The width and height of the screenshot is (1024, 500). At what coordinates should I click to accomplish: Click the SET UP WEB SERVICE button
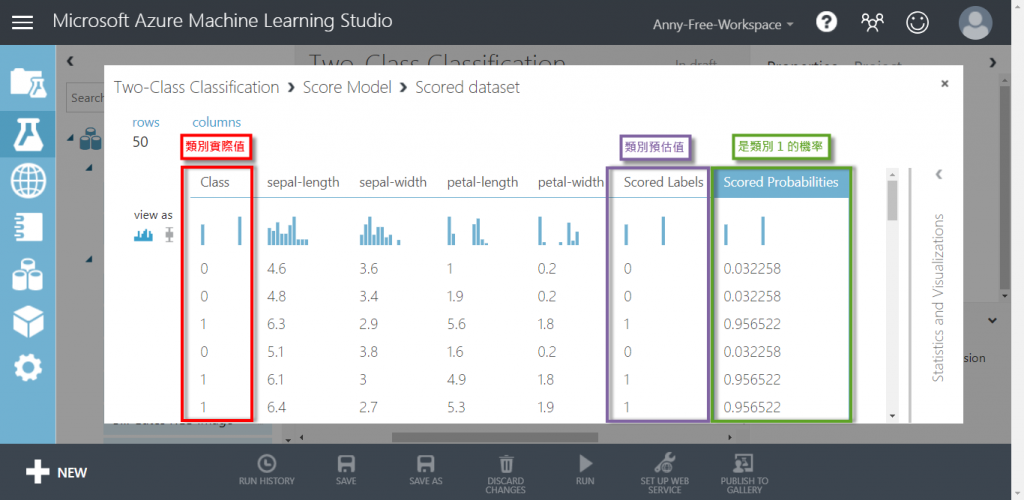pyautogui.click(x=665, y=472)
